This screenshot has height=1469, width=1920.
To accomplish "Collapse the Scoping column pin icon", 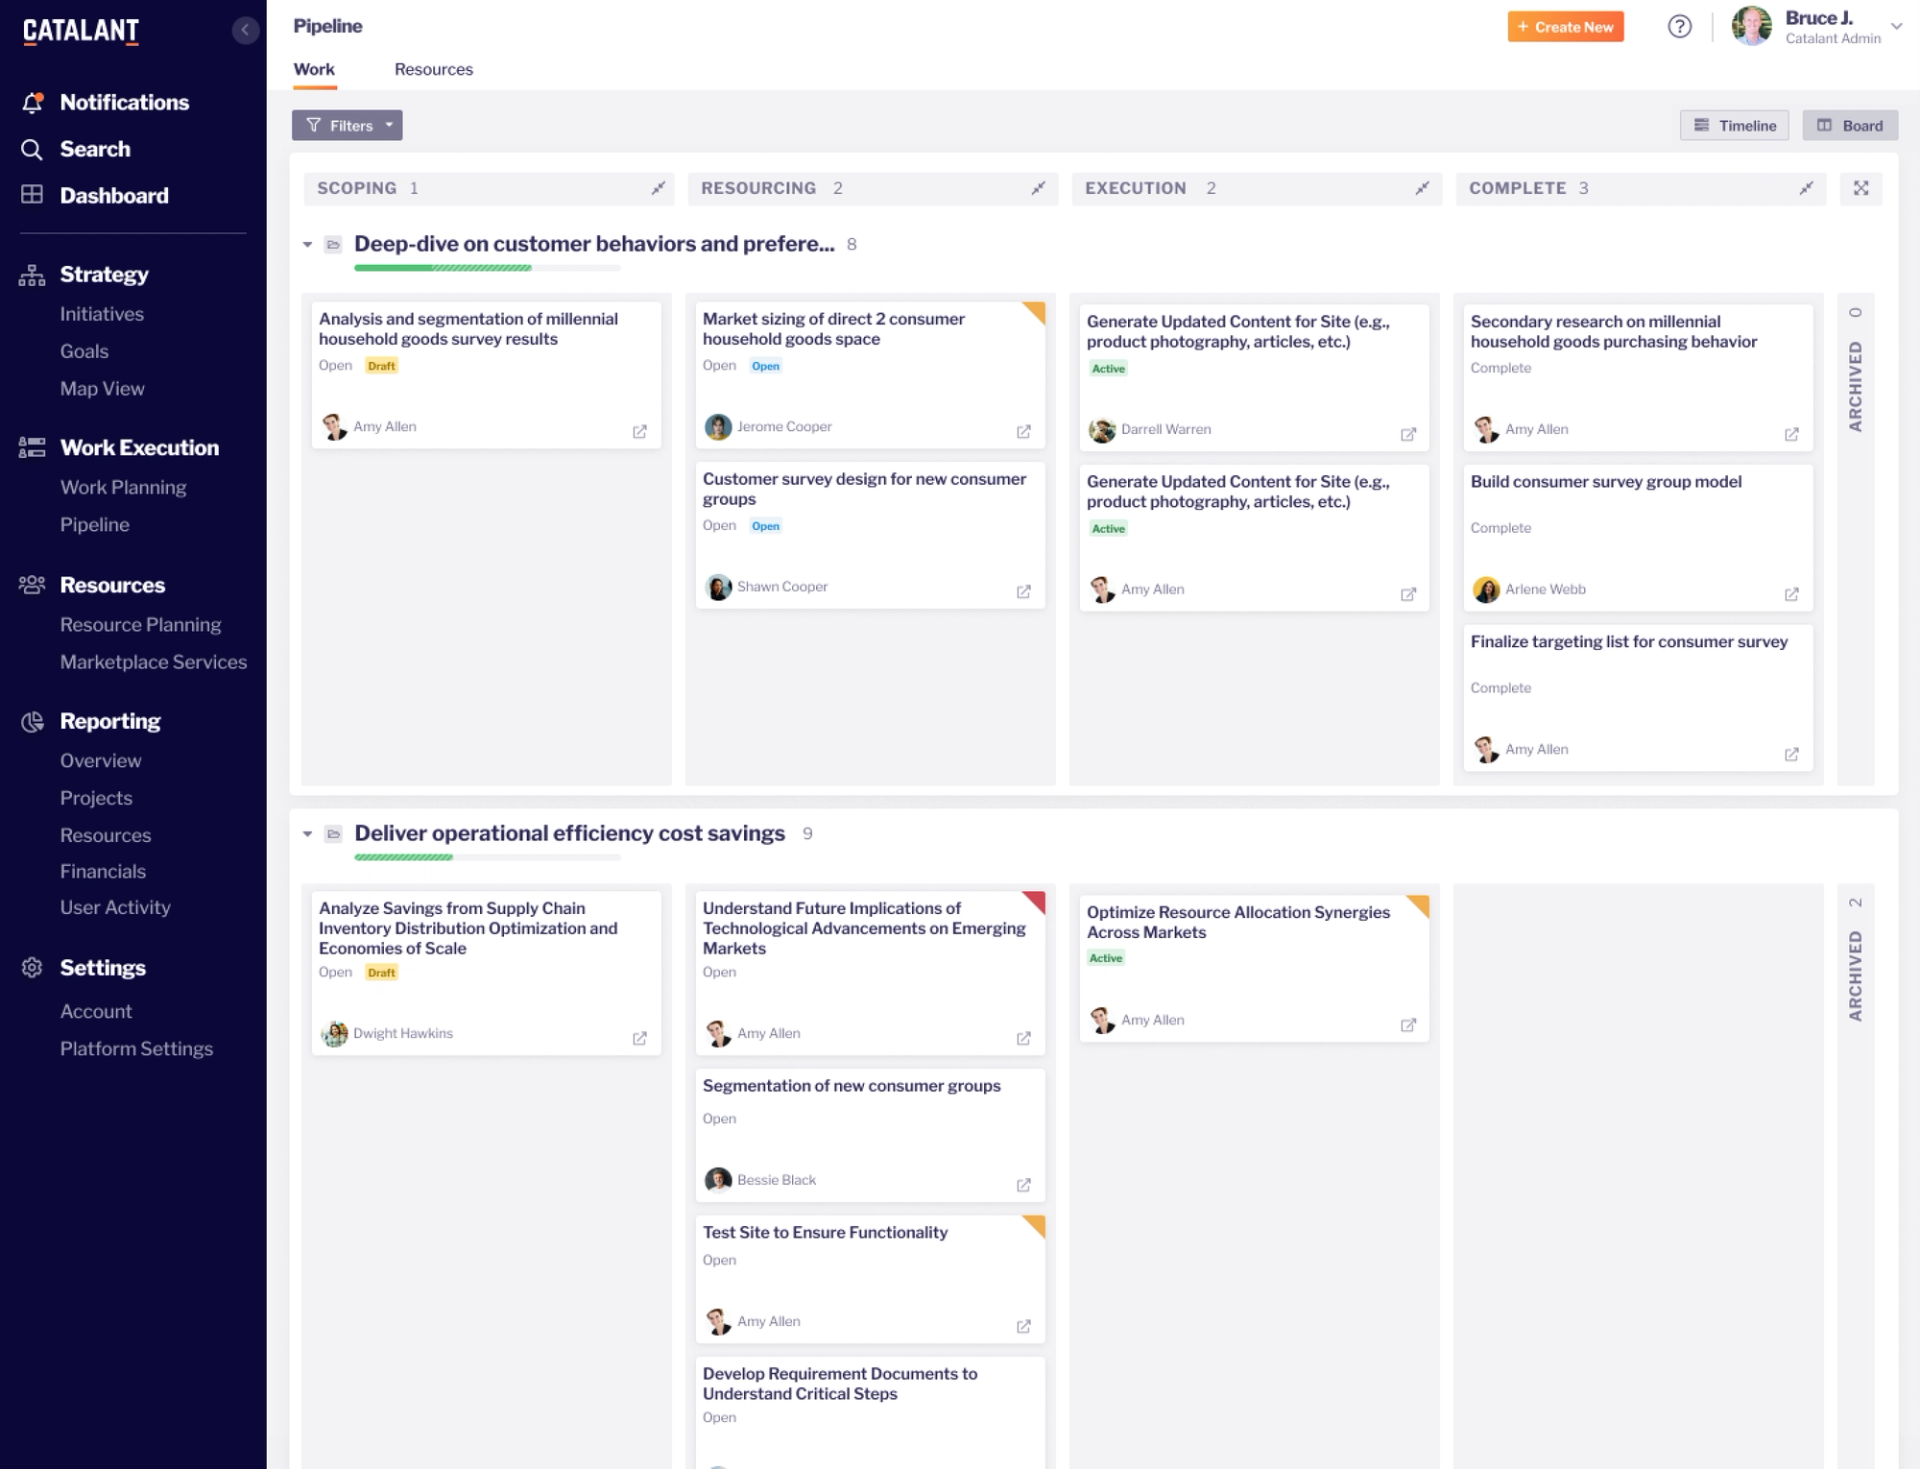I will pyautogui.click(x=658, y=188).
